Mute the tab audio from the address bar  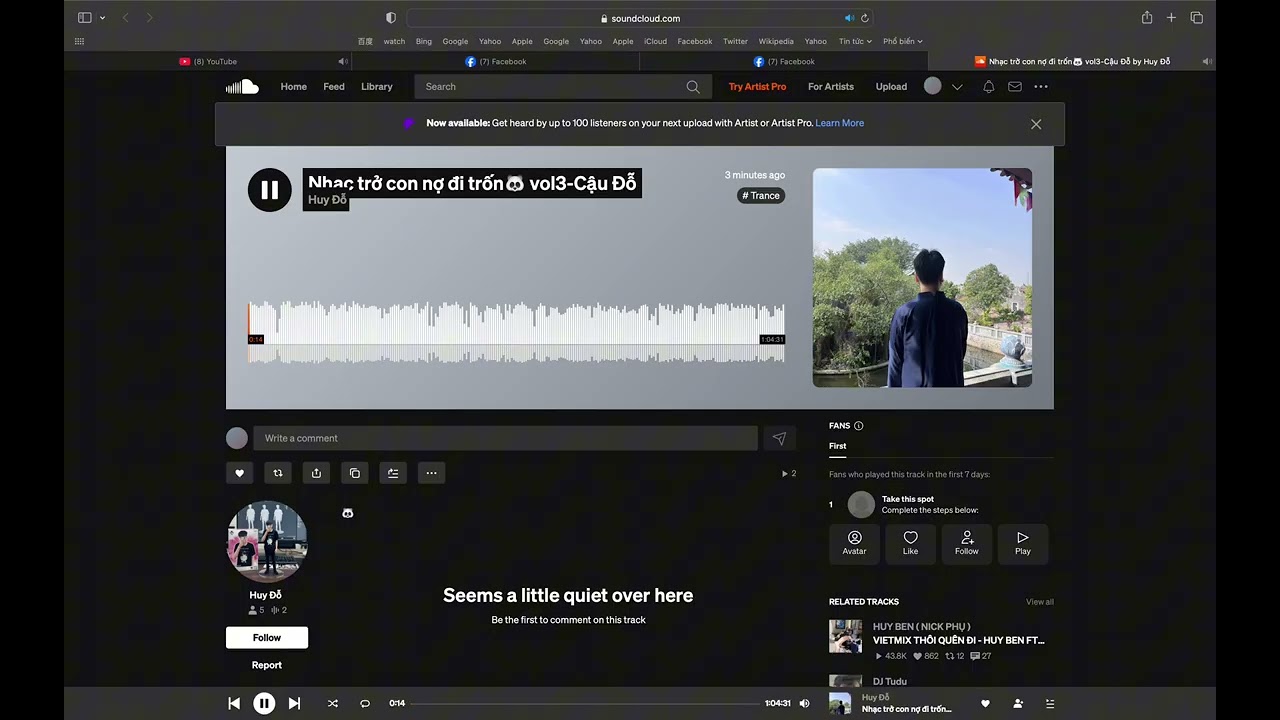[849, 18]
